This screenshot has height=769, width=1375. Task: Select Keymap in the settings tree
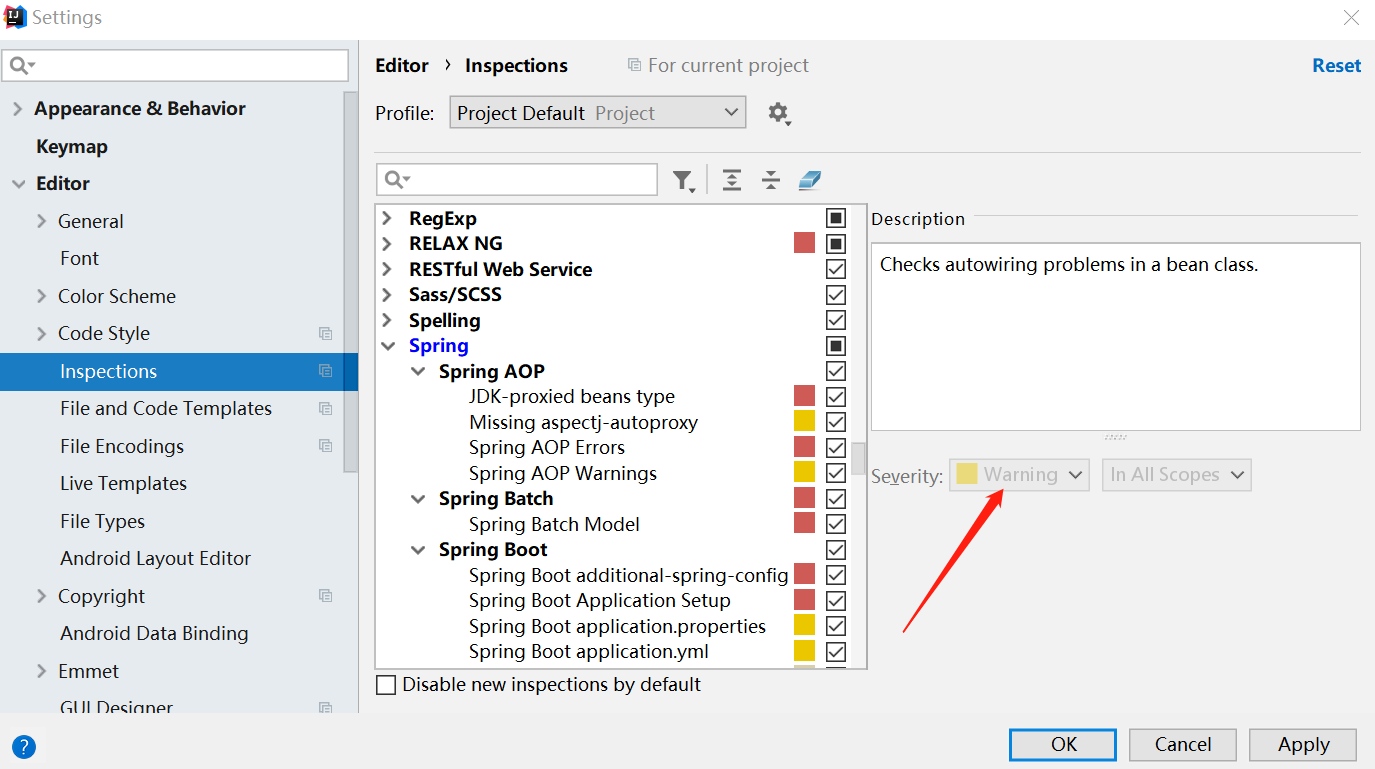tap(72, 146)
